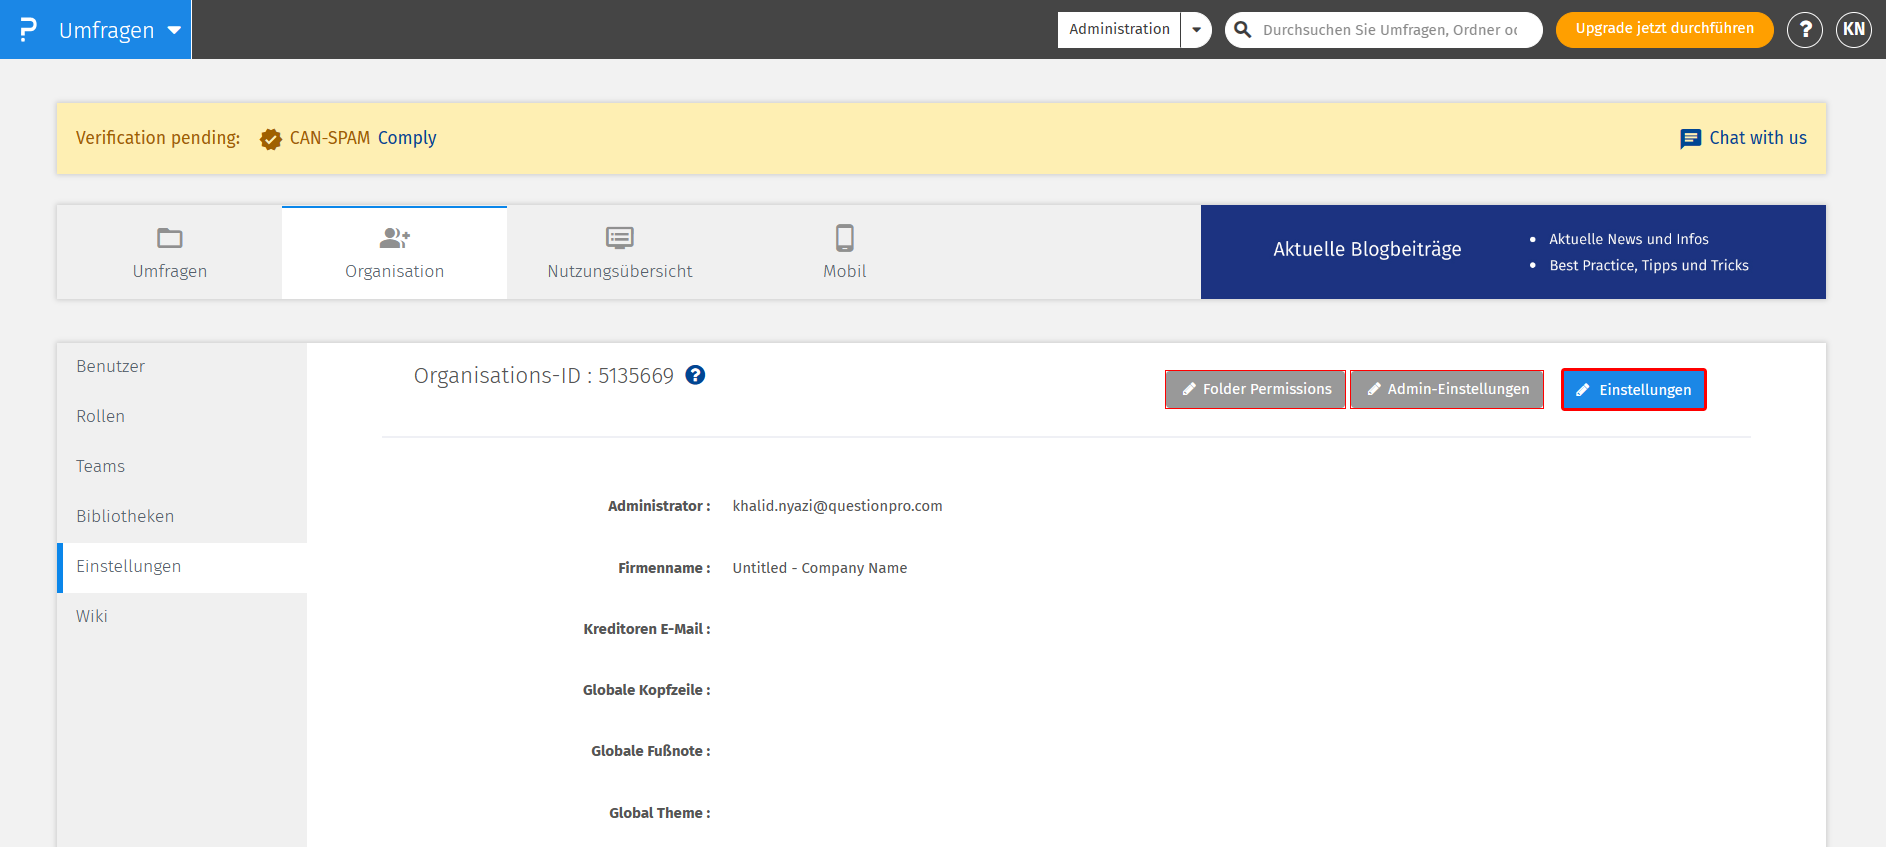Click the chat bubble icon
Image resolution: width=1886 pixels, height=847 pixels.
tap(1690, 139)
